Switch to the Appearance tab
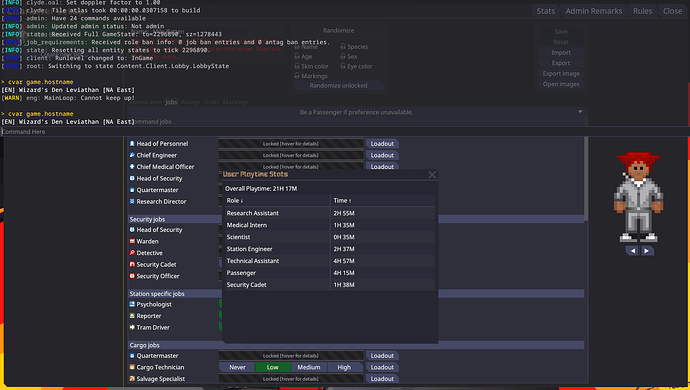The image size is (690, 390). coord(145,102)
